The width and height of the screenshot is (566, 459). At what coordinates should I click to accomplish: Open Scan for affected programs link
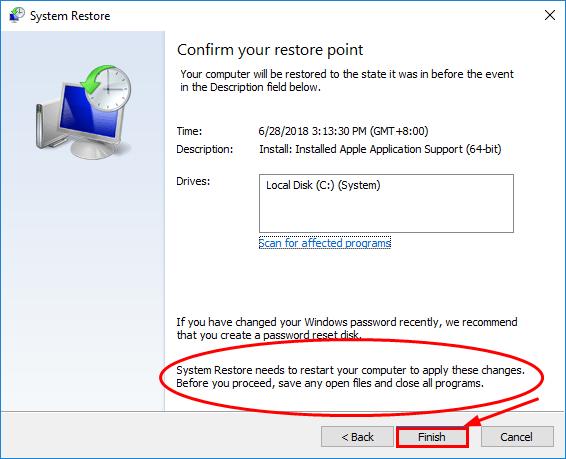click(x=325, y=243)
